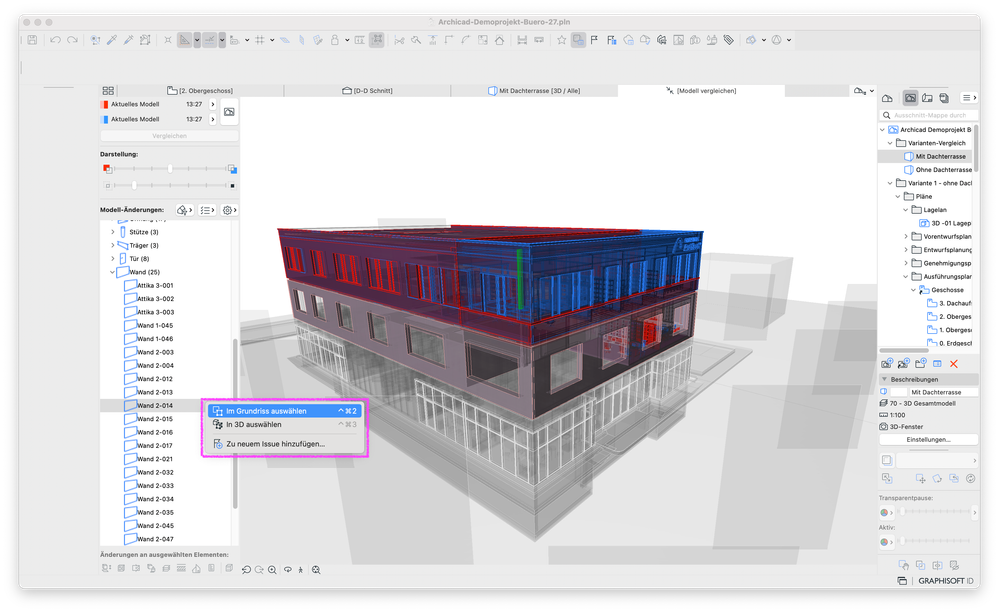Image resolution: width=999 pixels, height=612 pixels.
Task: Toggle the snap guides button in toolbar
Action: [x=210, y=40]
